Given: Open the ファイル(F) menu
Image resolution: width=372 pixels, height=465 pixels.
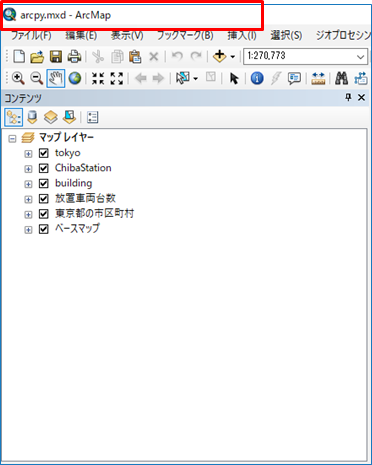Looking at the screenshot, I should coord(31,35).
